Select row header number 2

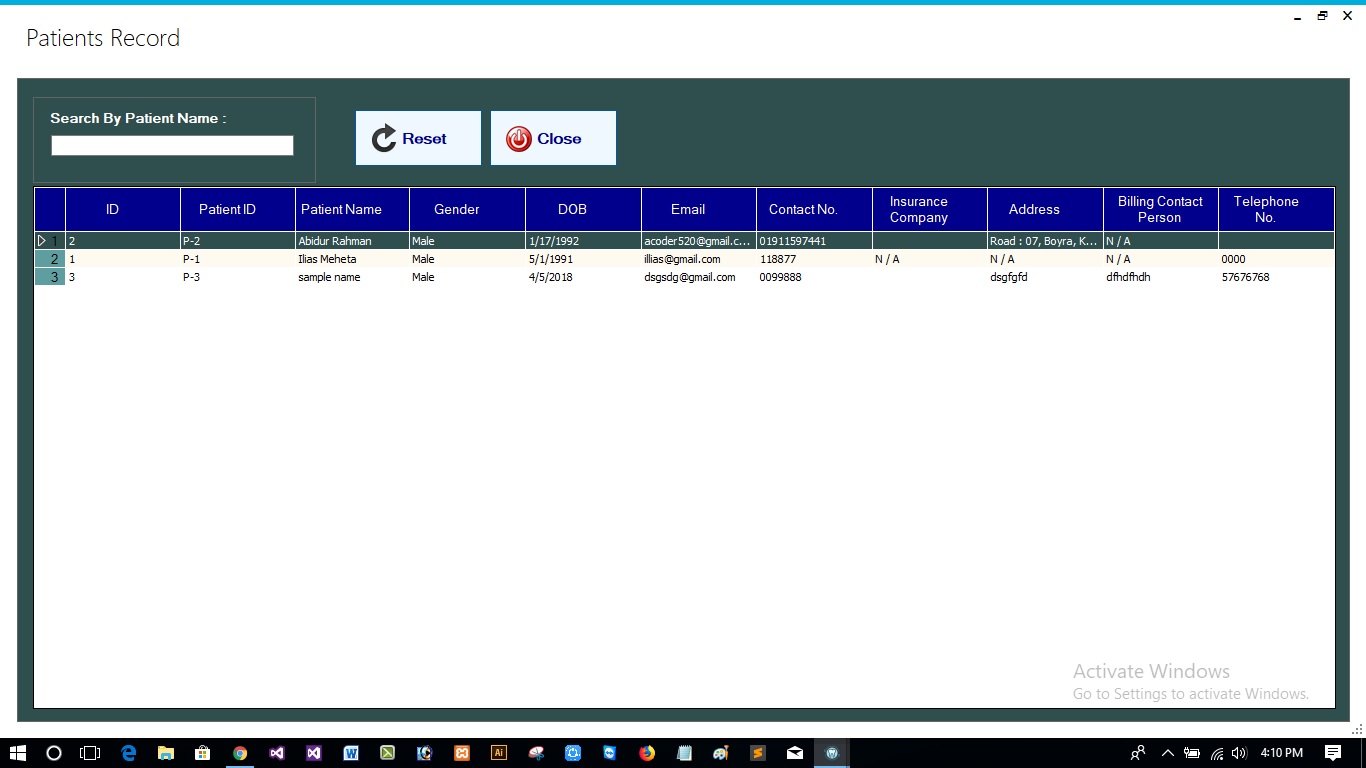pyautogui.click(x=50, y=259)
